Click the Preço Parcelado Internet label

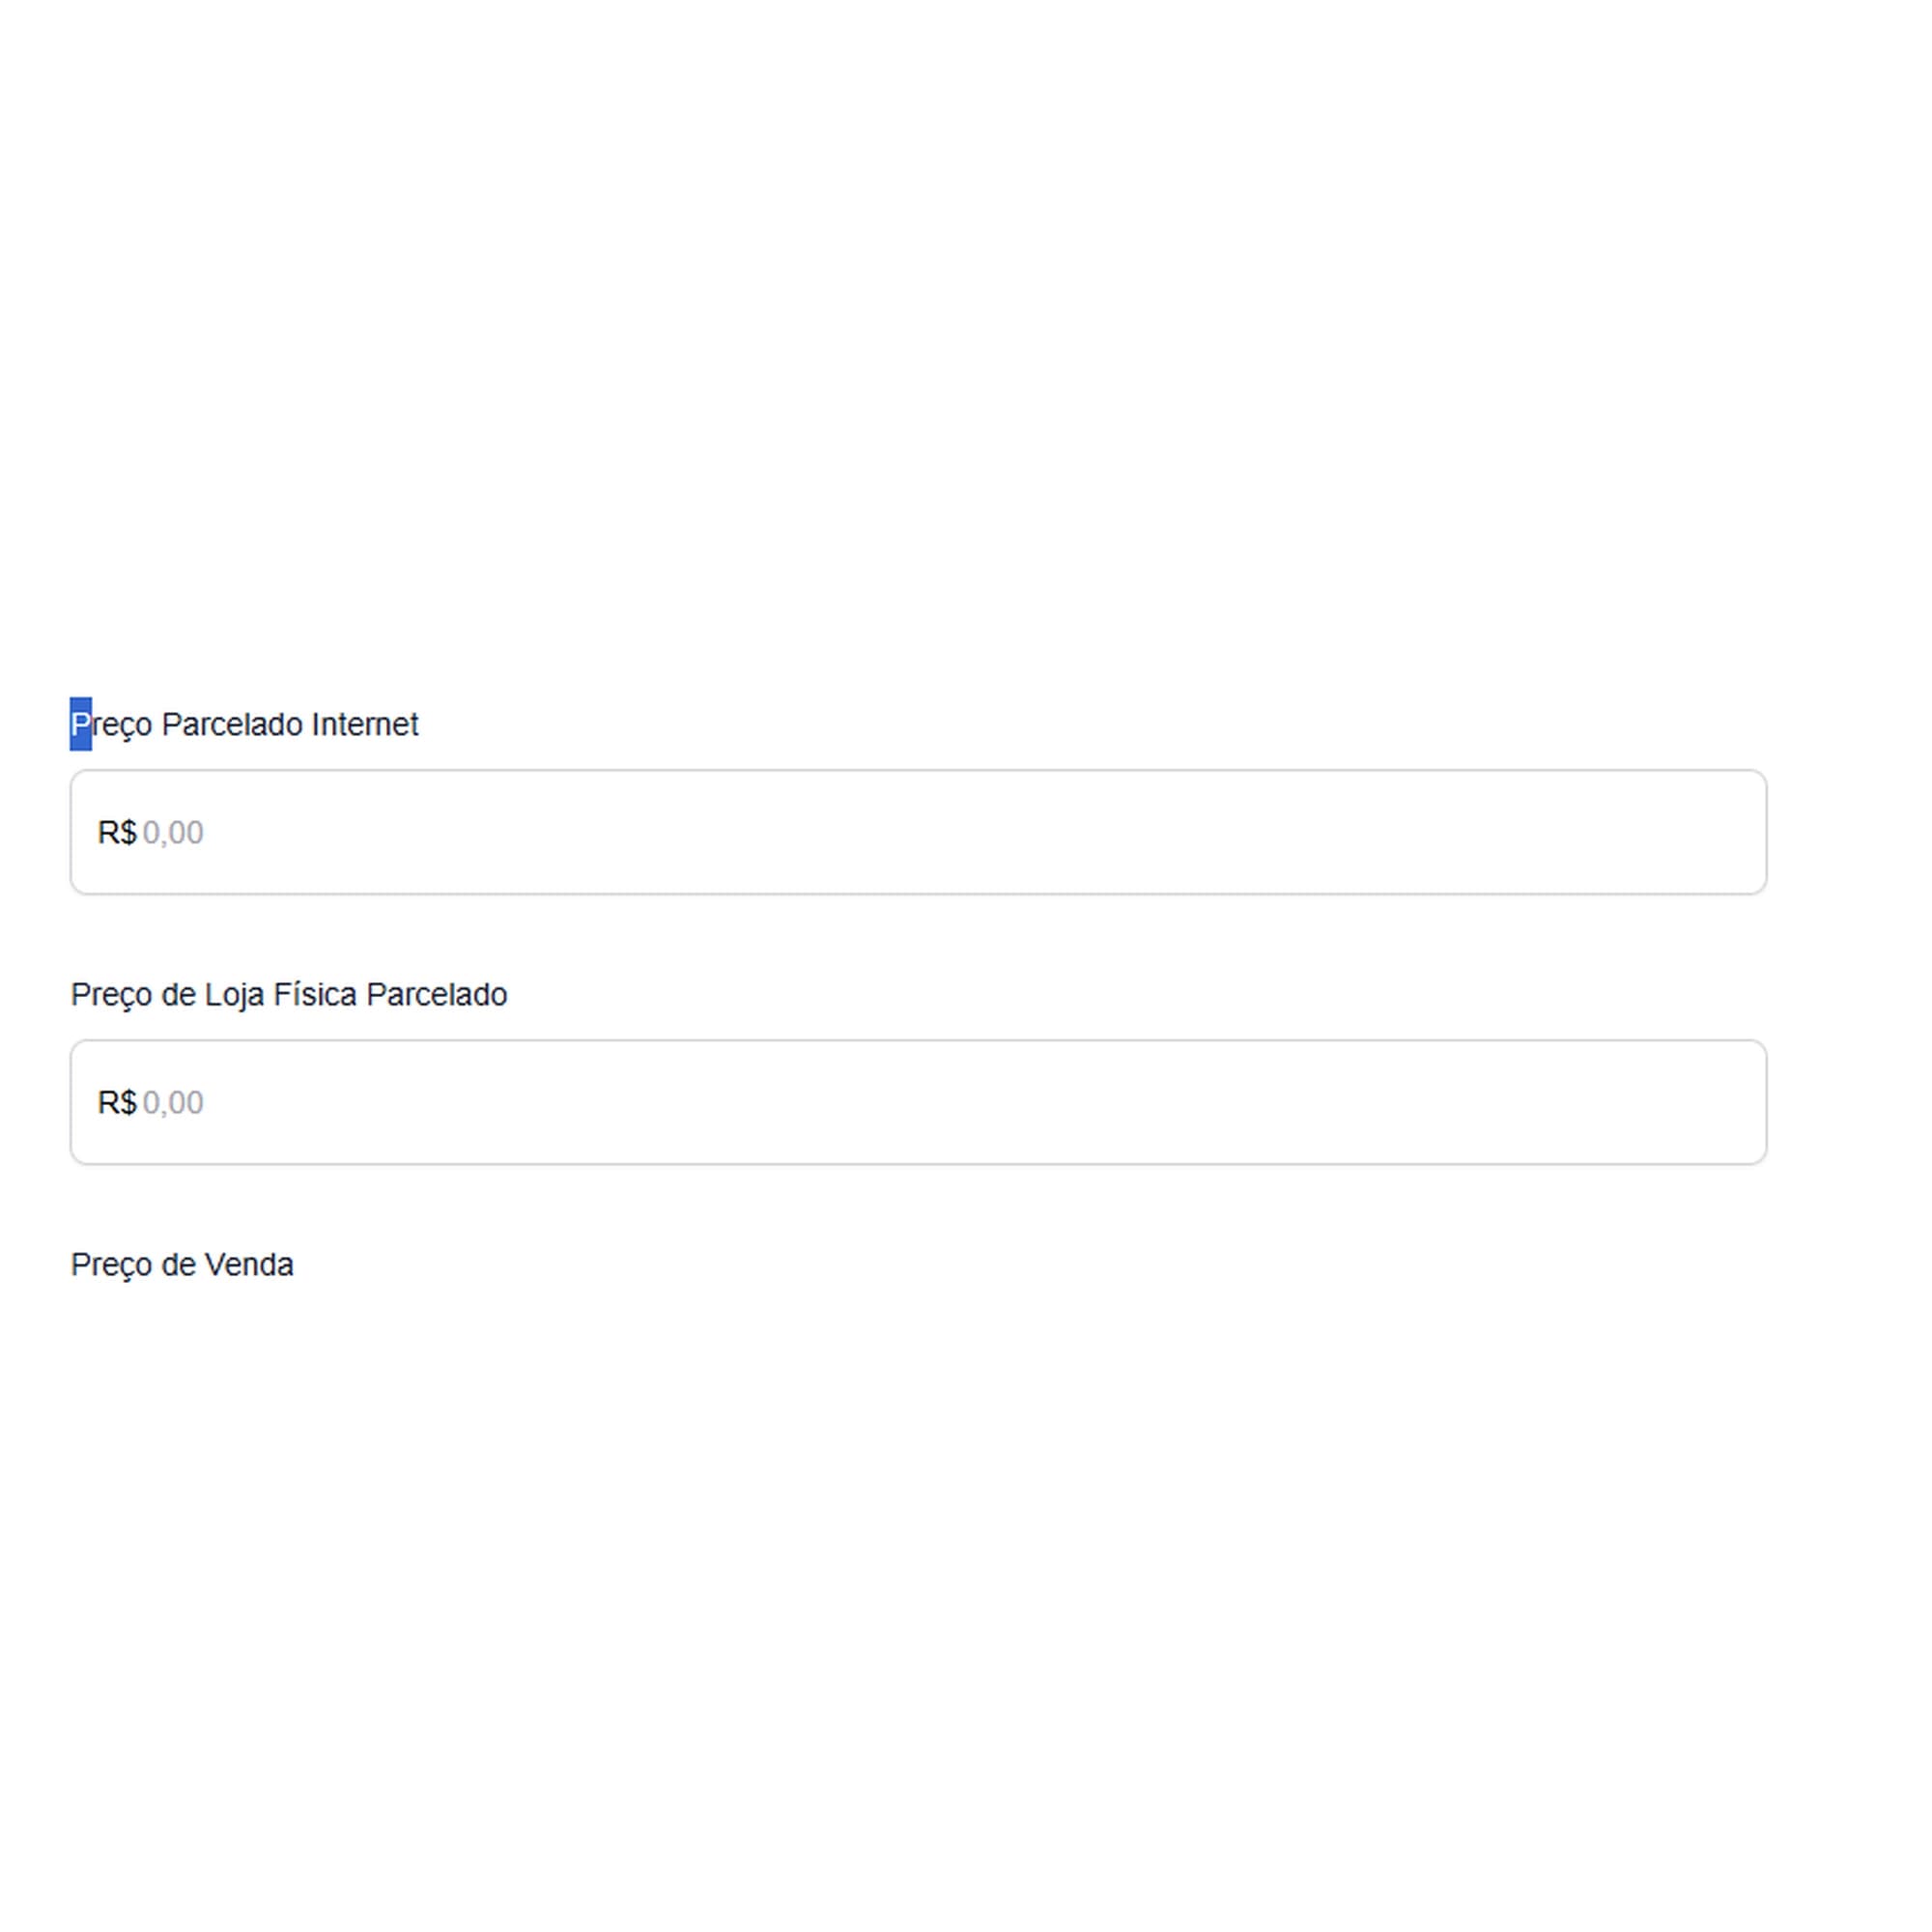point(244,724)
